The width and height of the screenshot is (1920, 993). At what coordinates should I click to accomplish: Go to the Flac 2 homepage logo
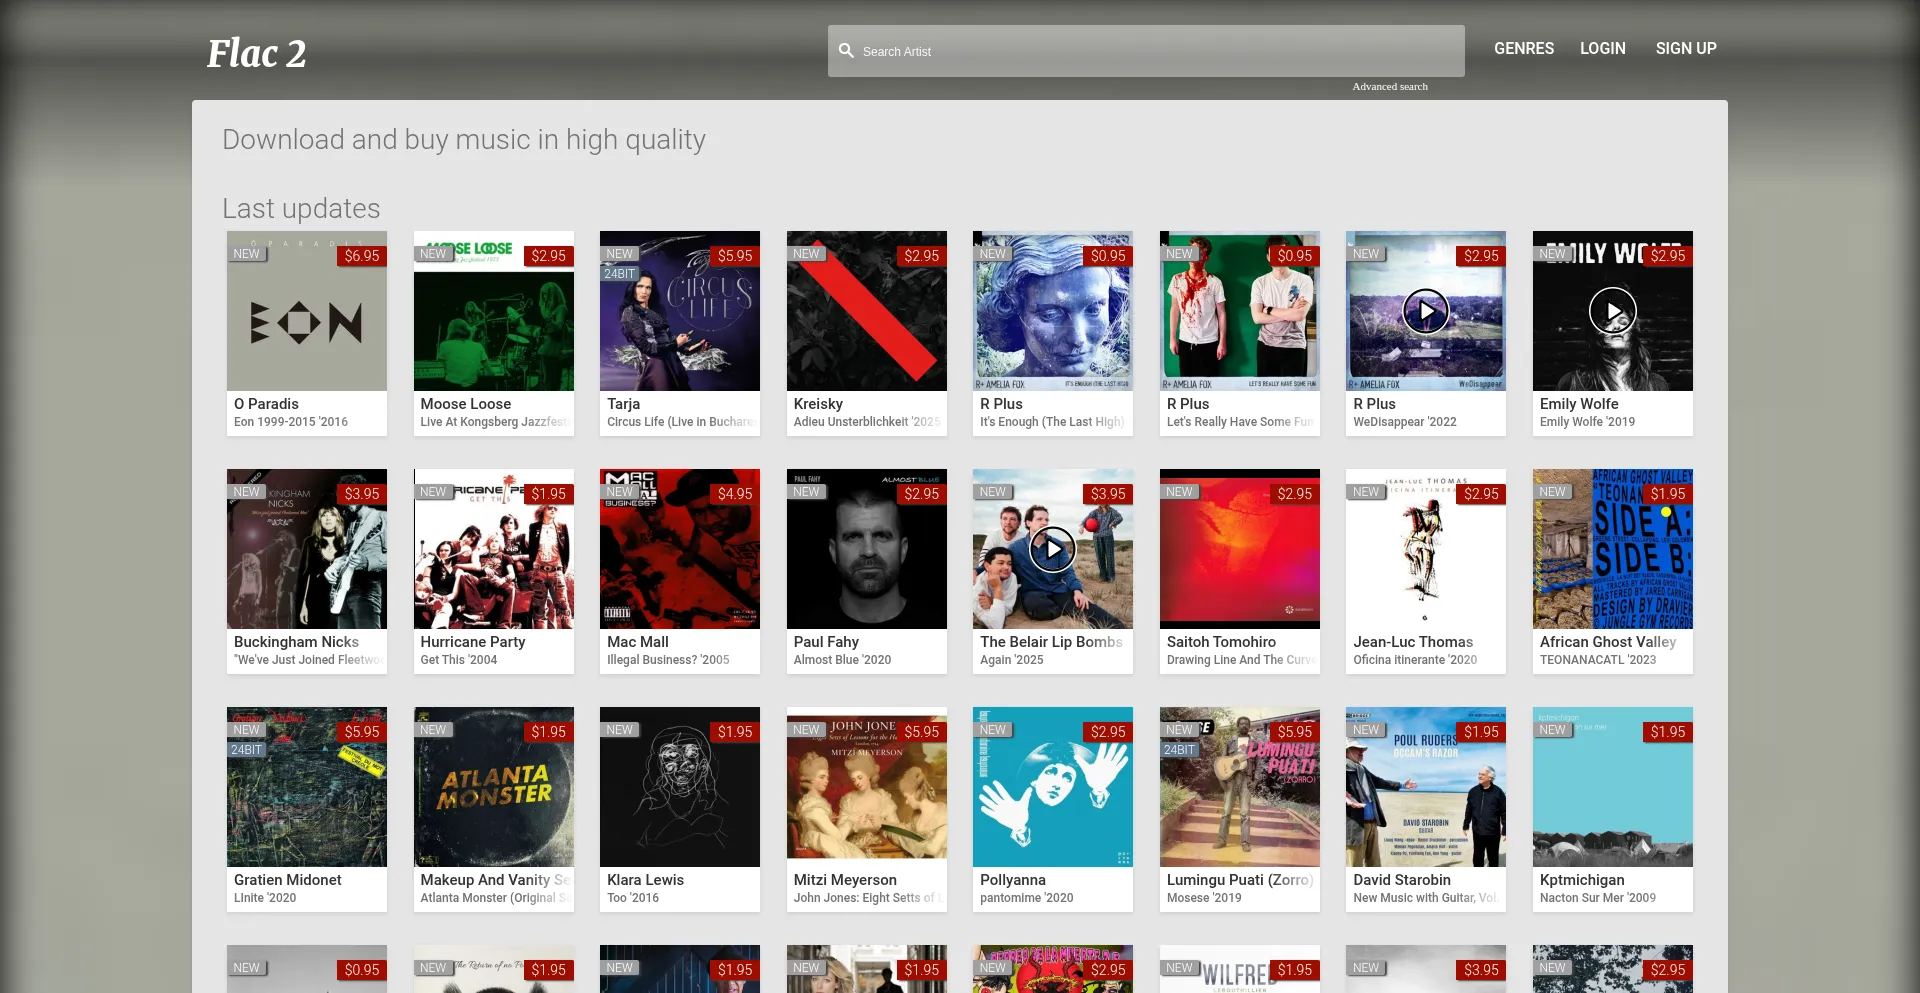pyautogui.click(x=256, y=54)
